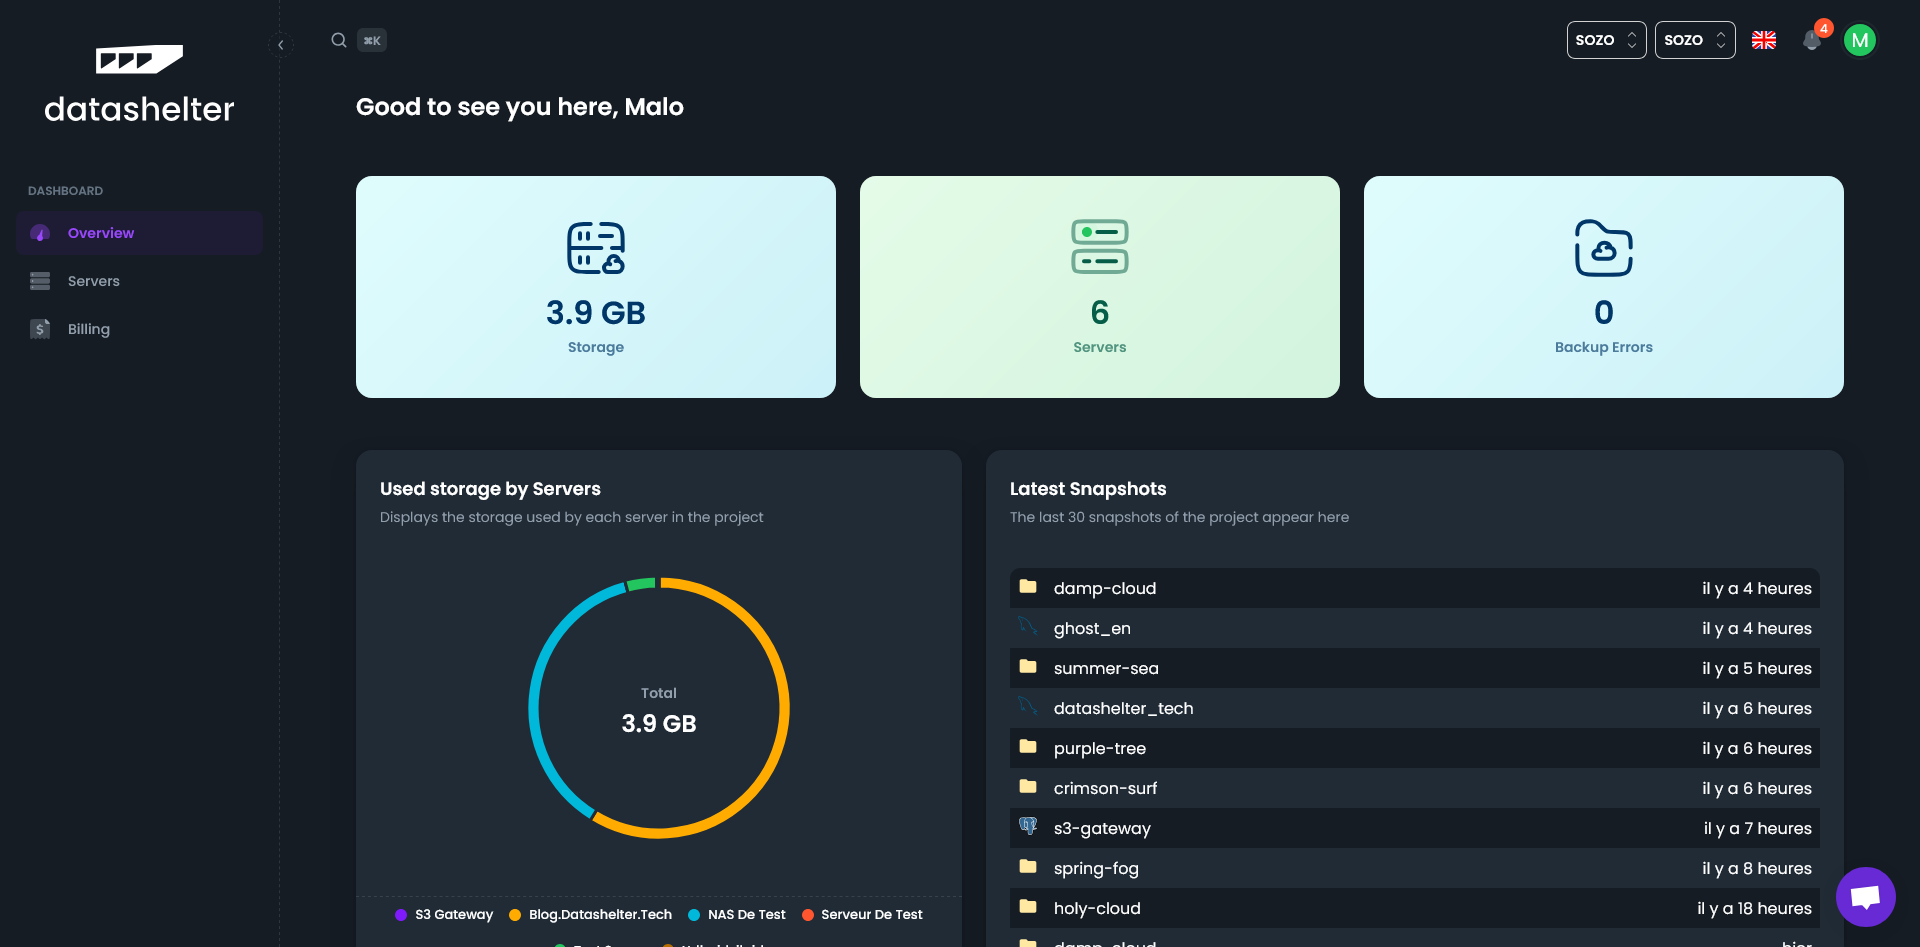Toggle S3 Gateway in the storage chart legend

pyautogui.click(x=443, y=914)
